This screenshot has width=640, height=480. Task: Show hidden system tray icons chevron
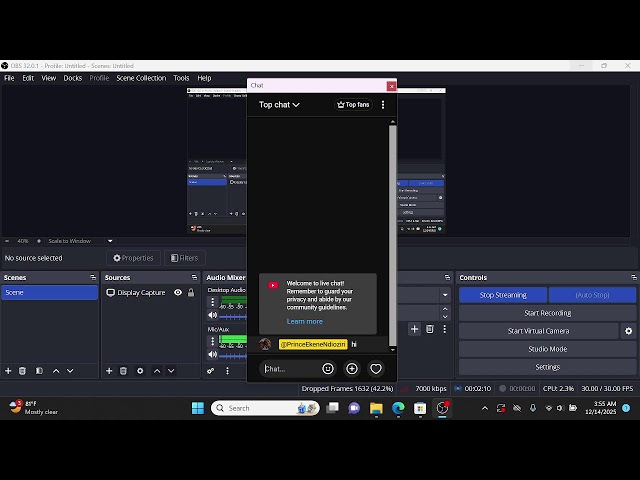[485, 408]
